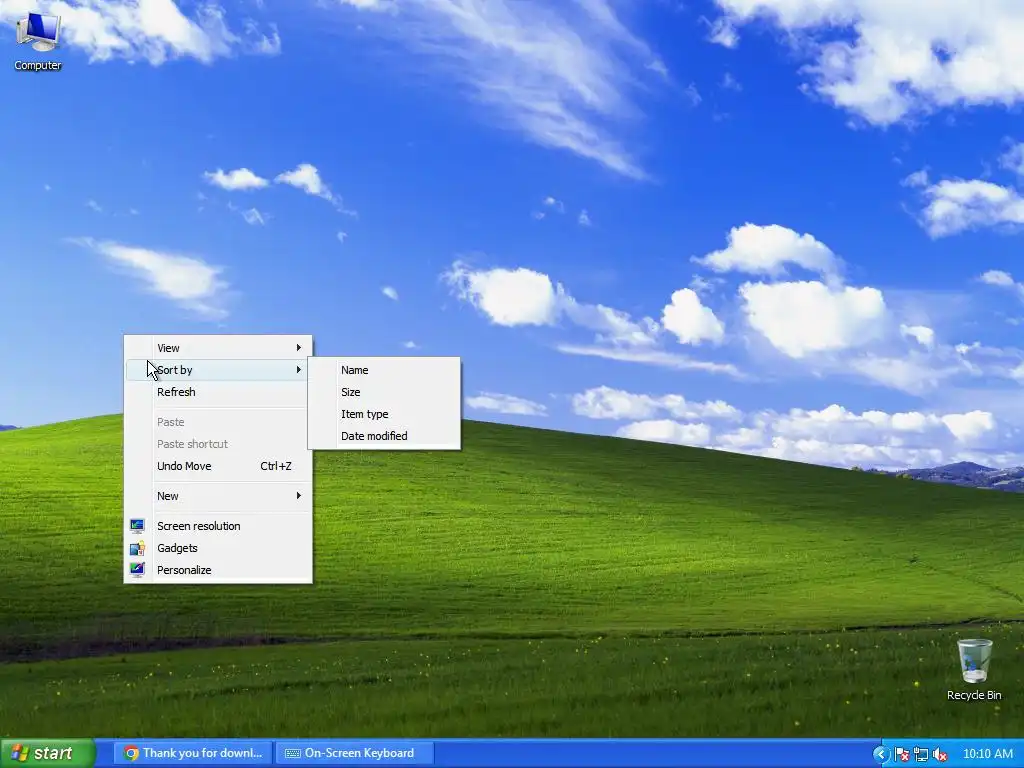Click the keyboard icon on taskbar button
The width and height of the screenshot is (1024, 768).
293,753
